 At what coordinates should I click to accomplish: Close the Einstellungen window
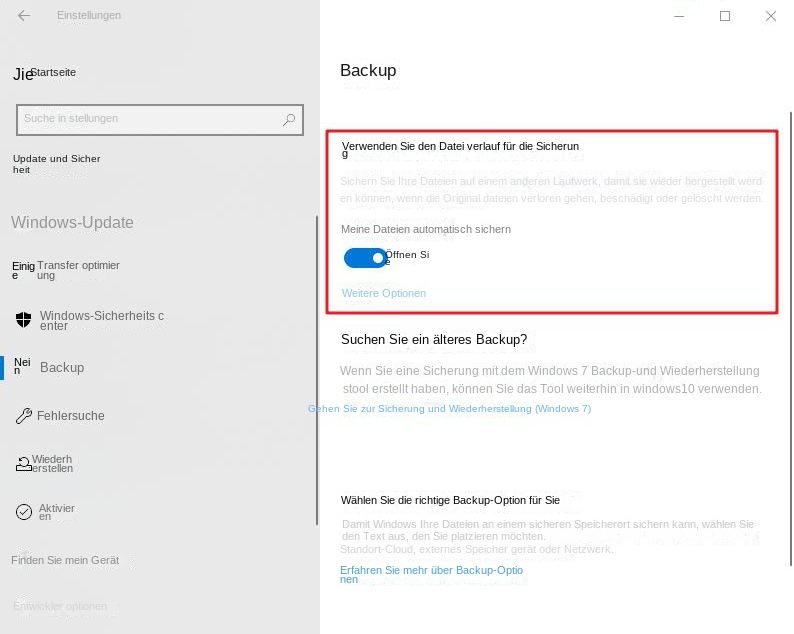(x=771, y=16)
